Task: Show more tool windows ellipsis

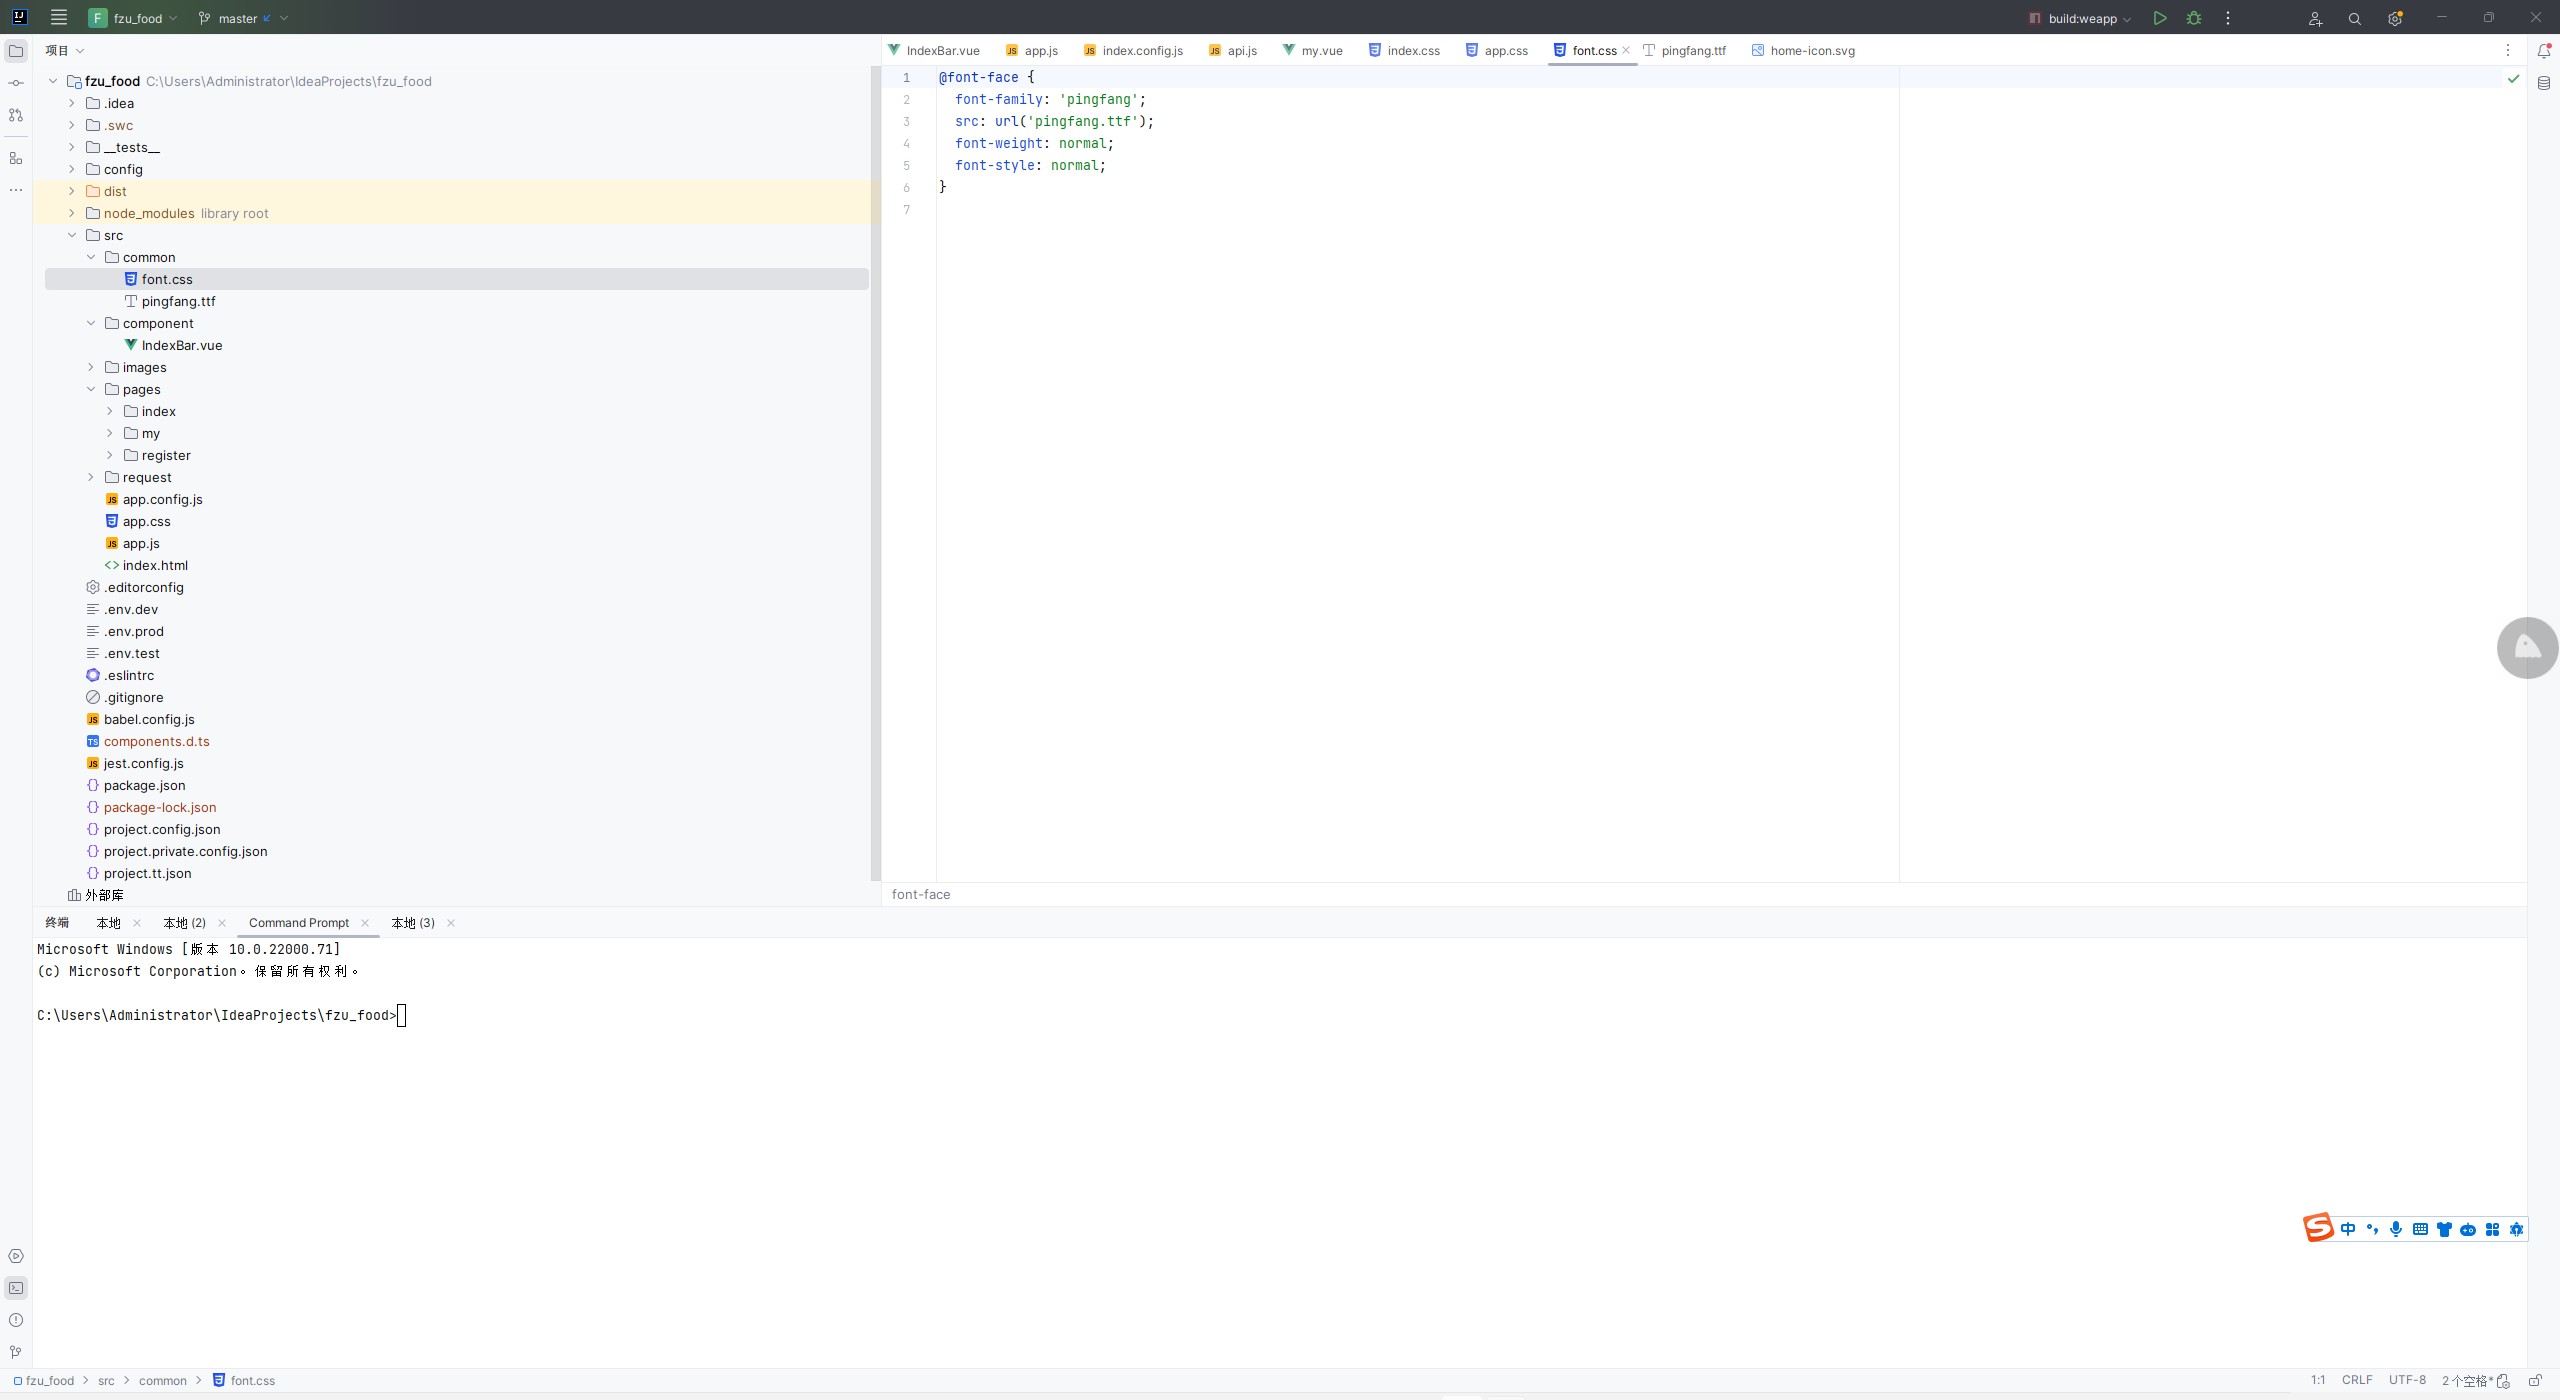Action: pos(16,190)
